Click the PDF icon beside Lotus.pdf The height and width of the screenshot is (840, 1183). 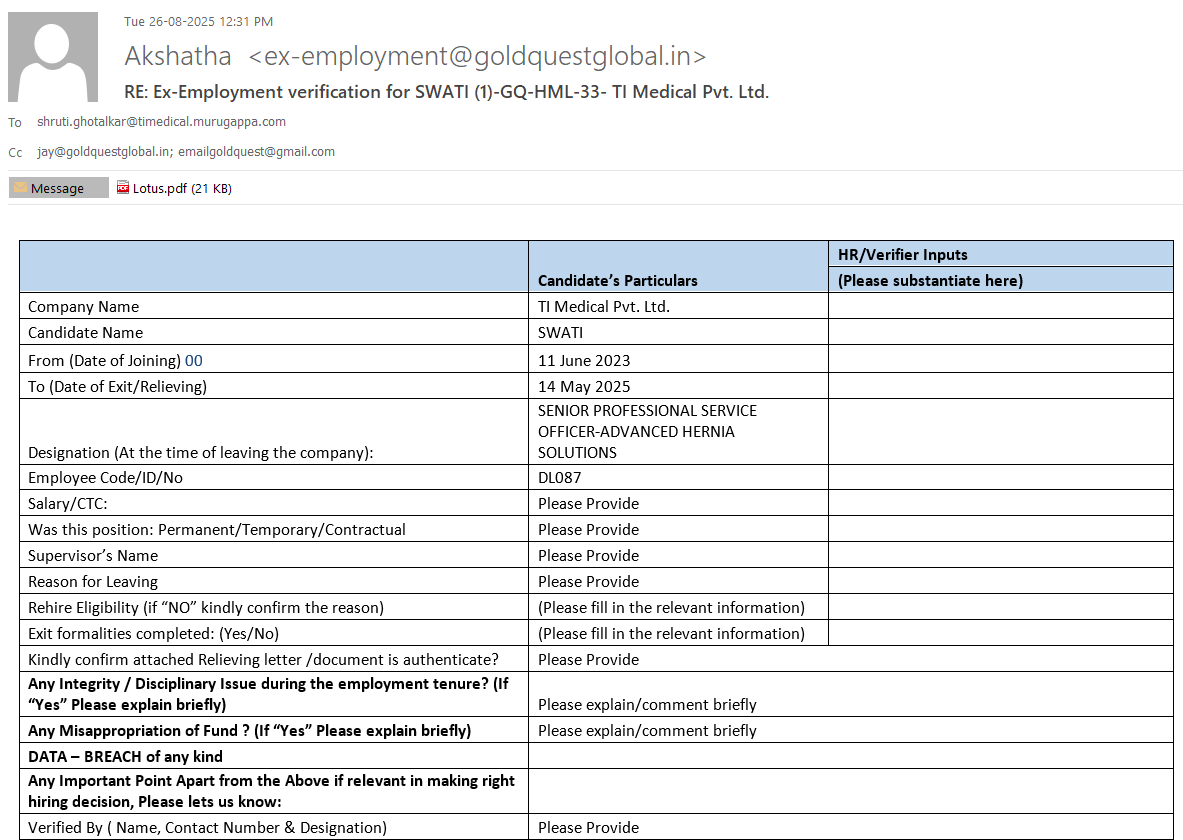(123, 187)
